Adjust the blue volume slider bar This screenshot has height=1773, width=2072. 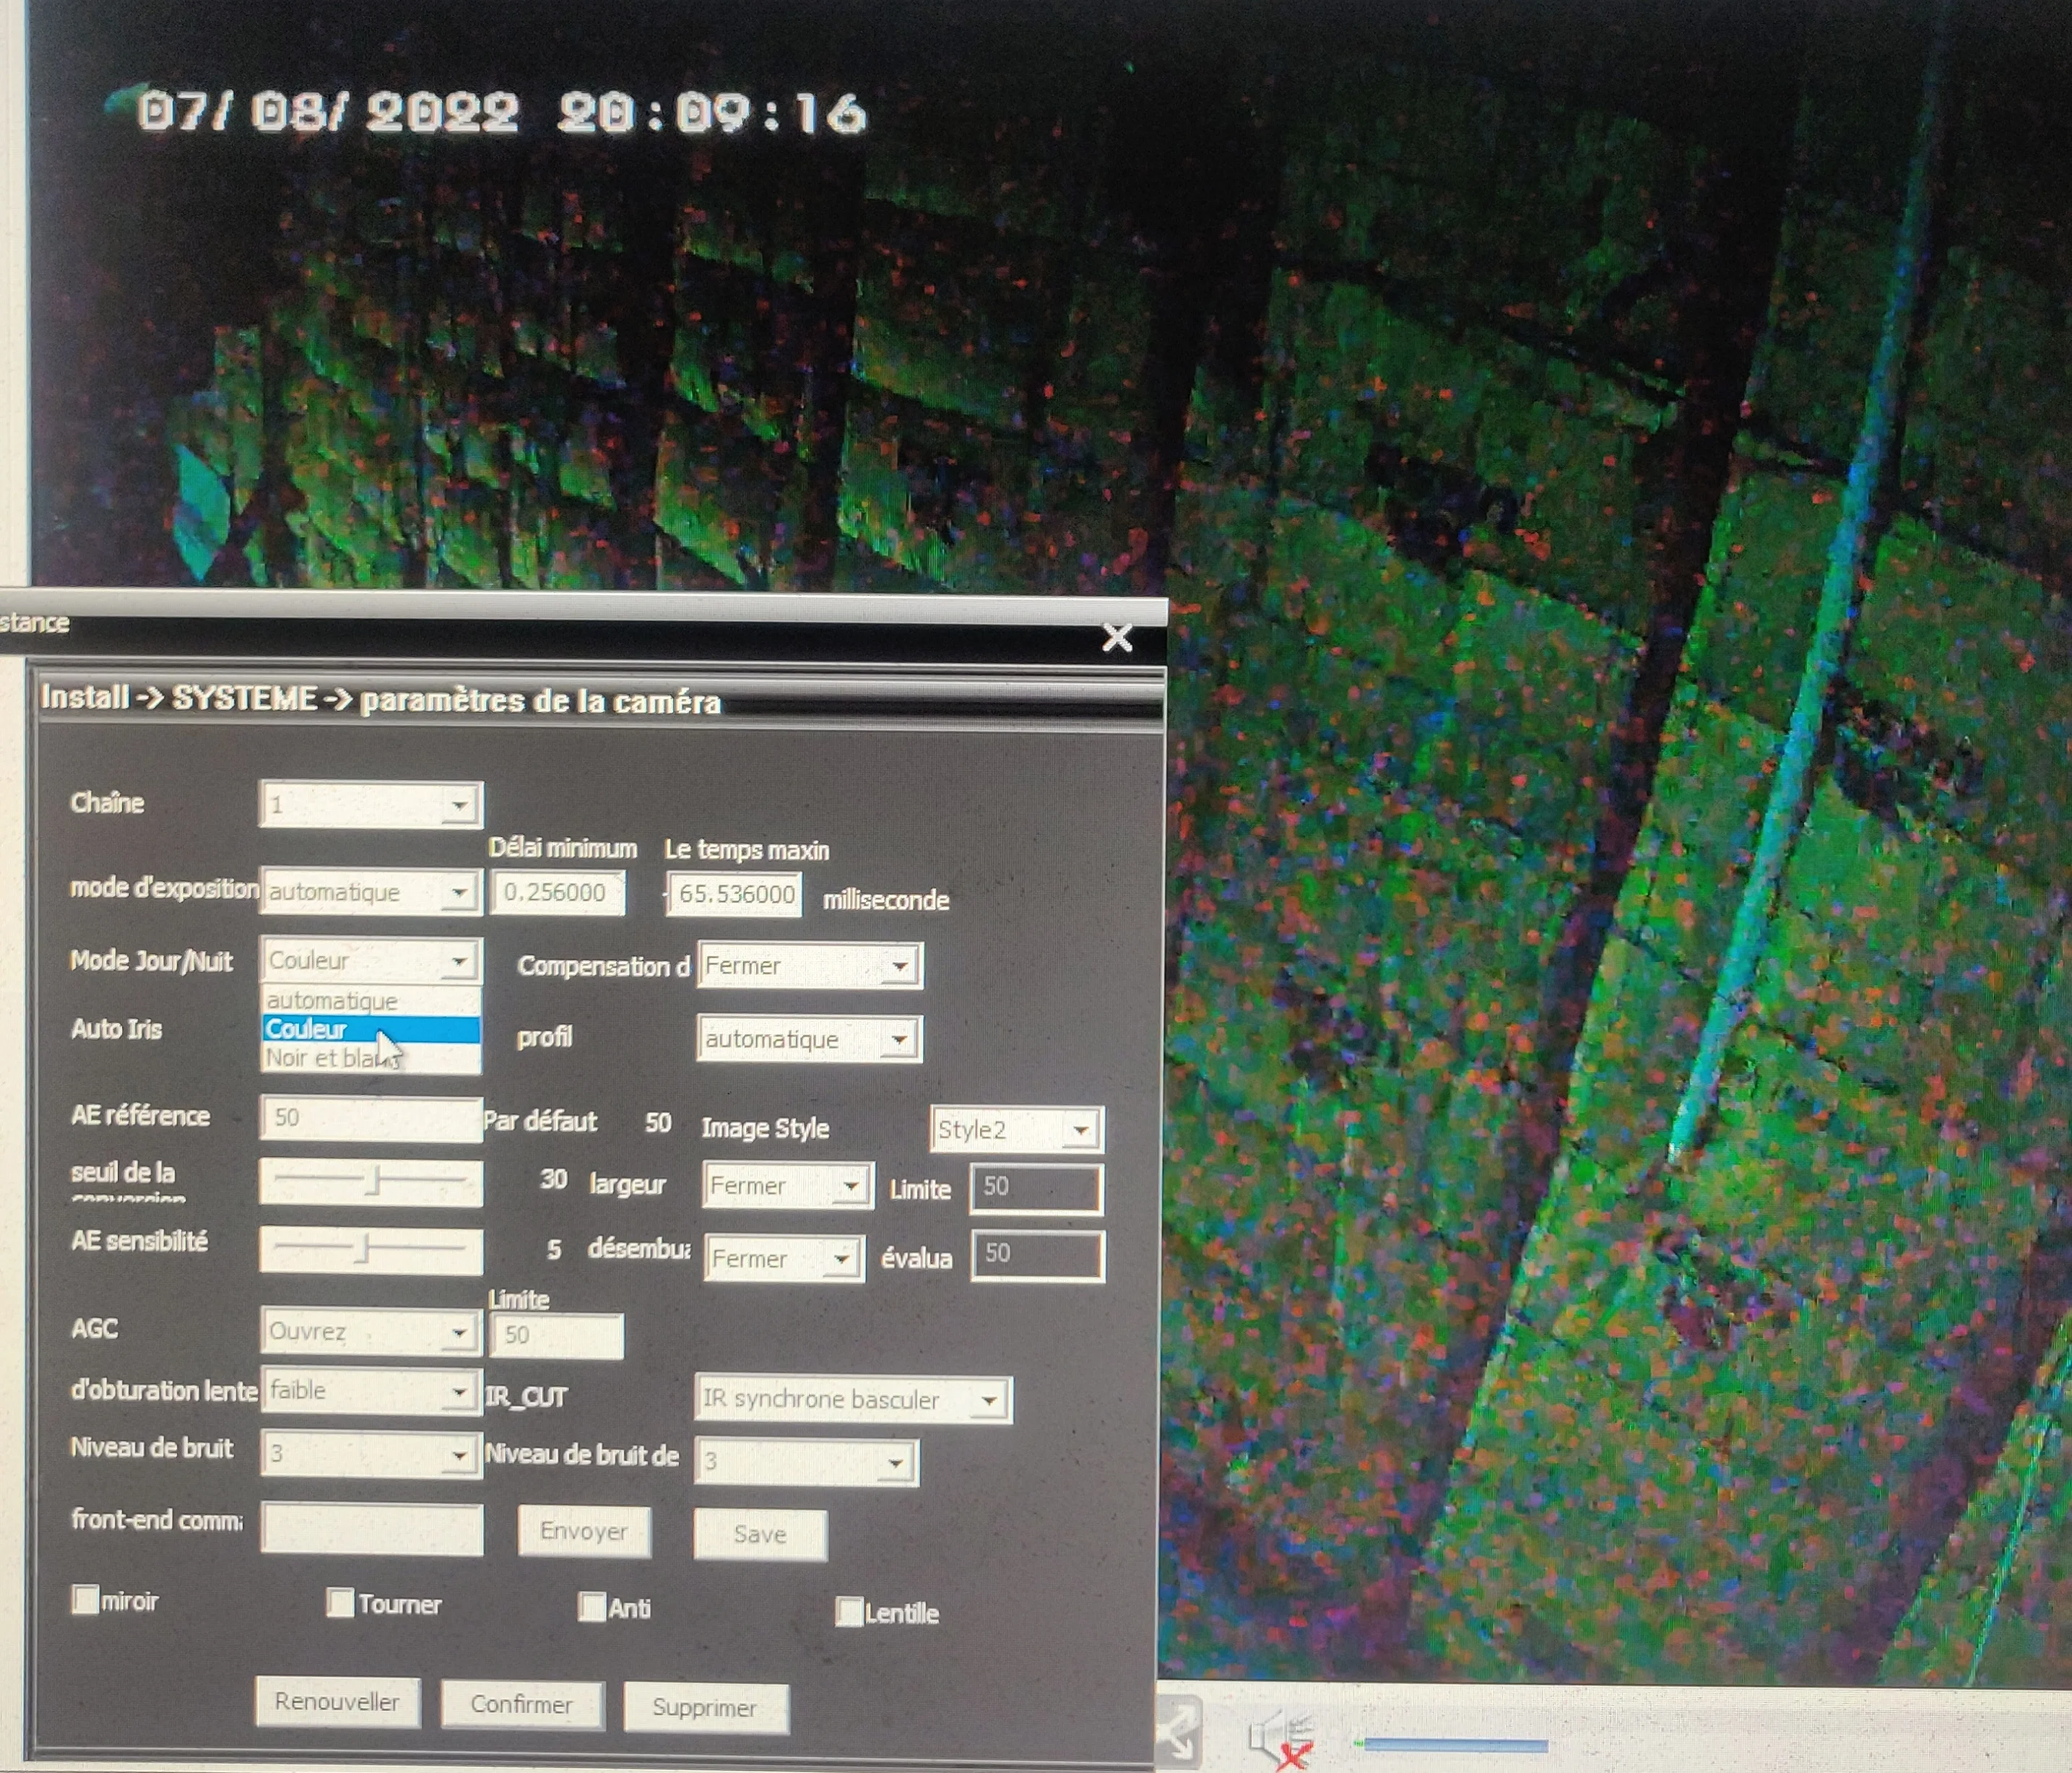[1455, 1745]
